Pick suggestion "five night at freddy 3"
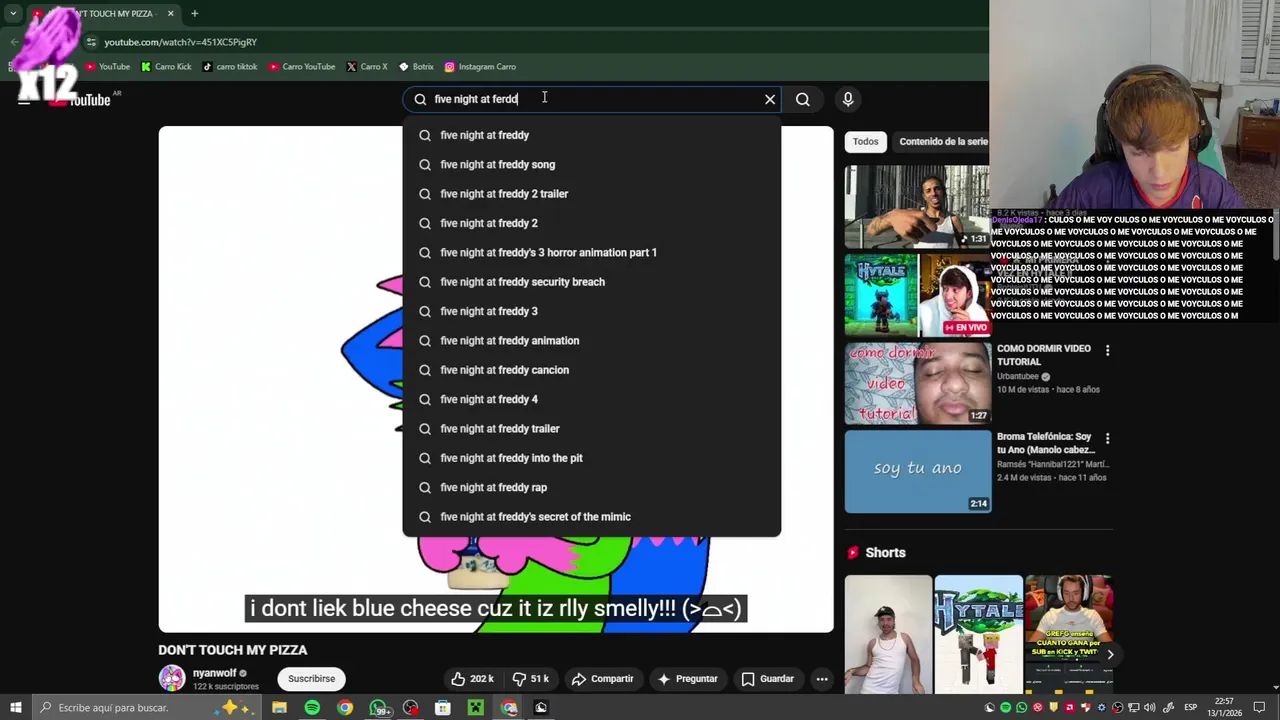 591,311
